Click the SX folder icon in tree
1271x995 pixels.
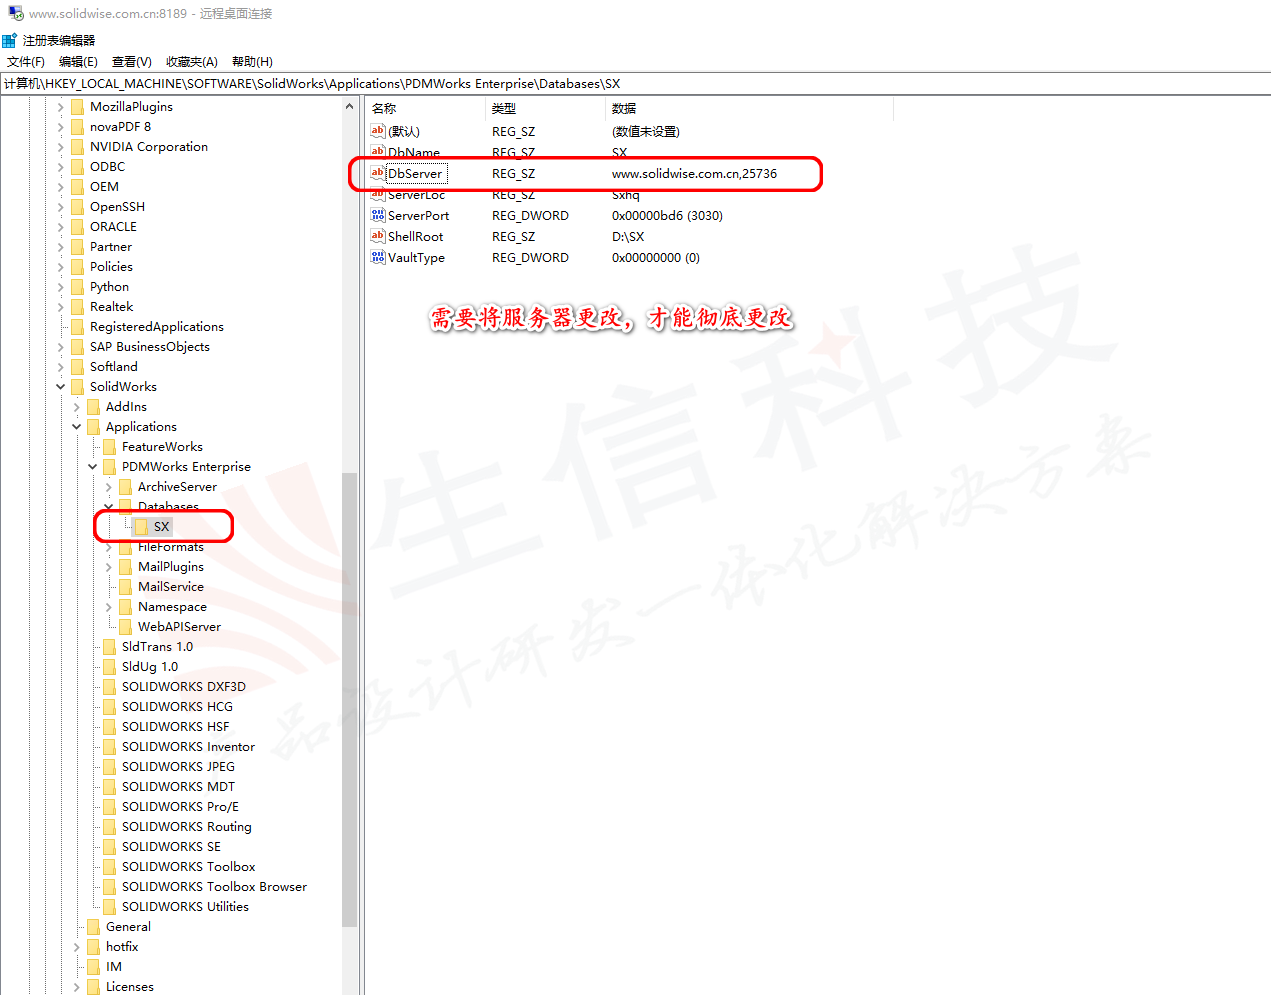(x=141, y=527)
